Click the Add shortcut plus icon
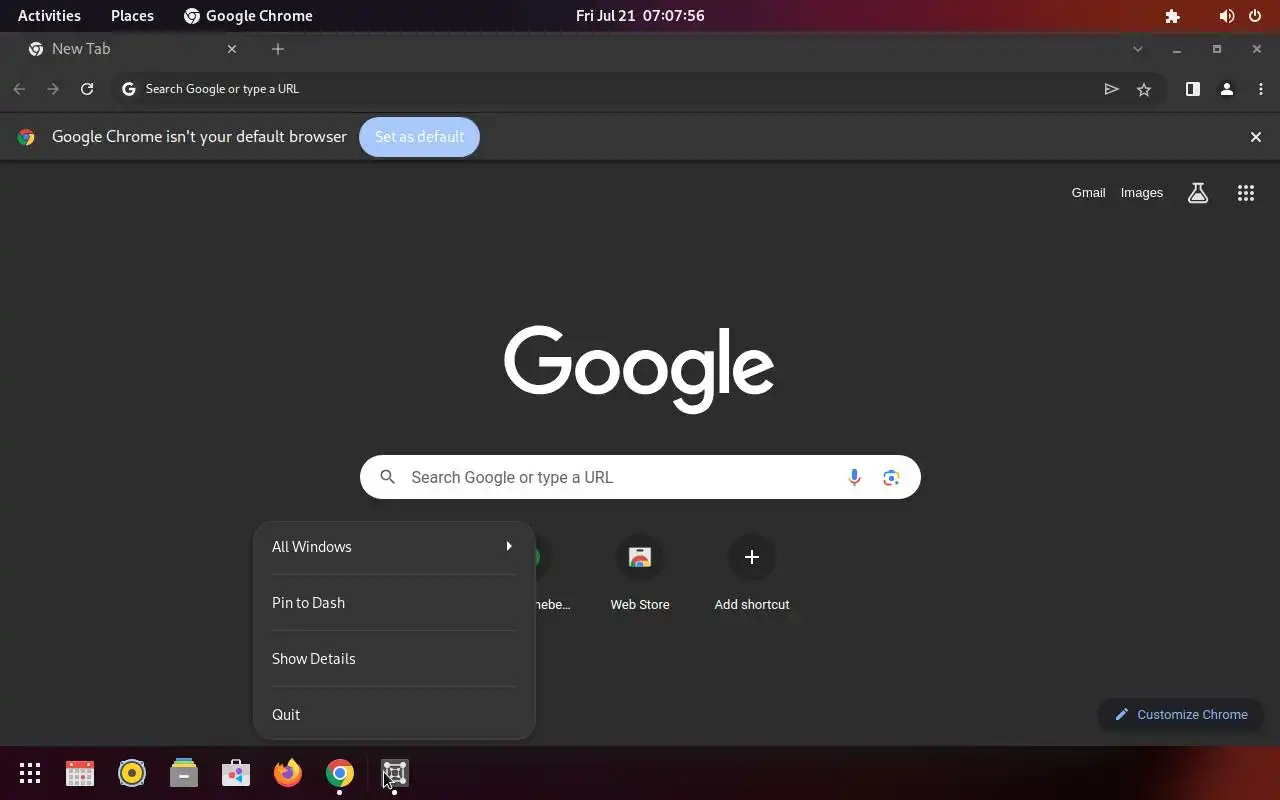 pos(752,557)
